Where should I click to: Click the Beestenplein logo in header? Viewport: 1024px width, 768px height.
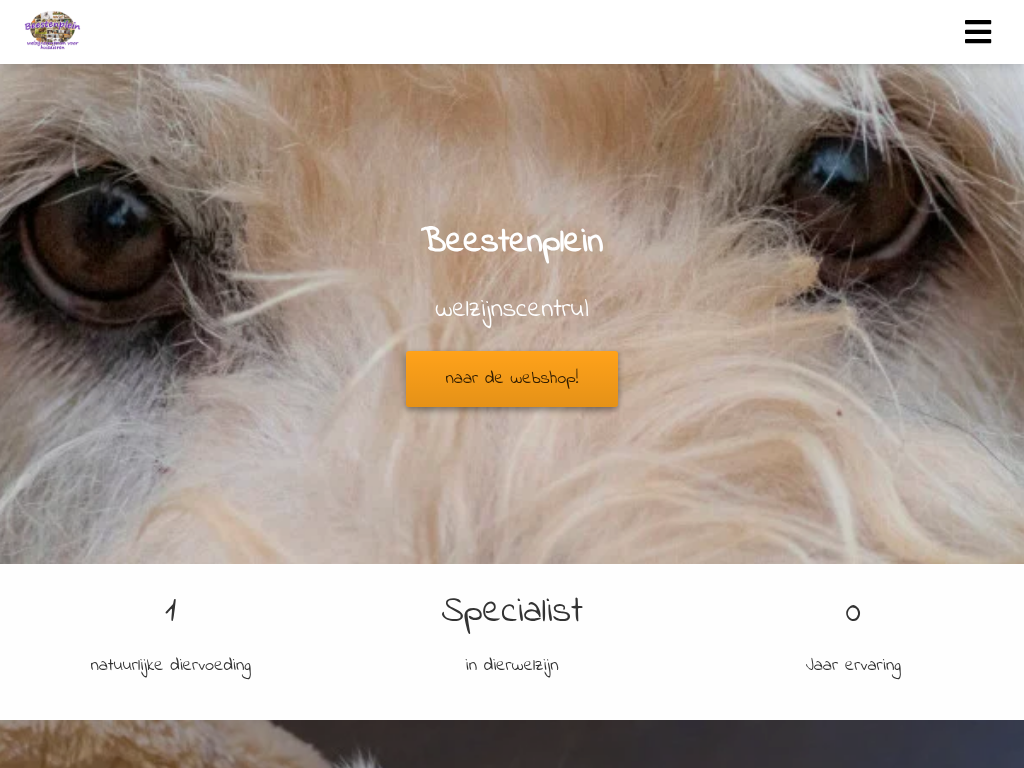52,30
